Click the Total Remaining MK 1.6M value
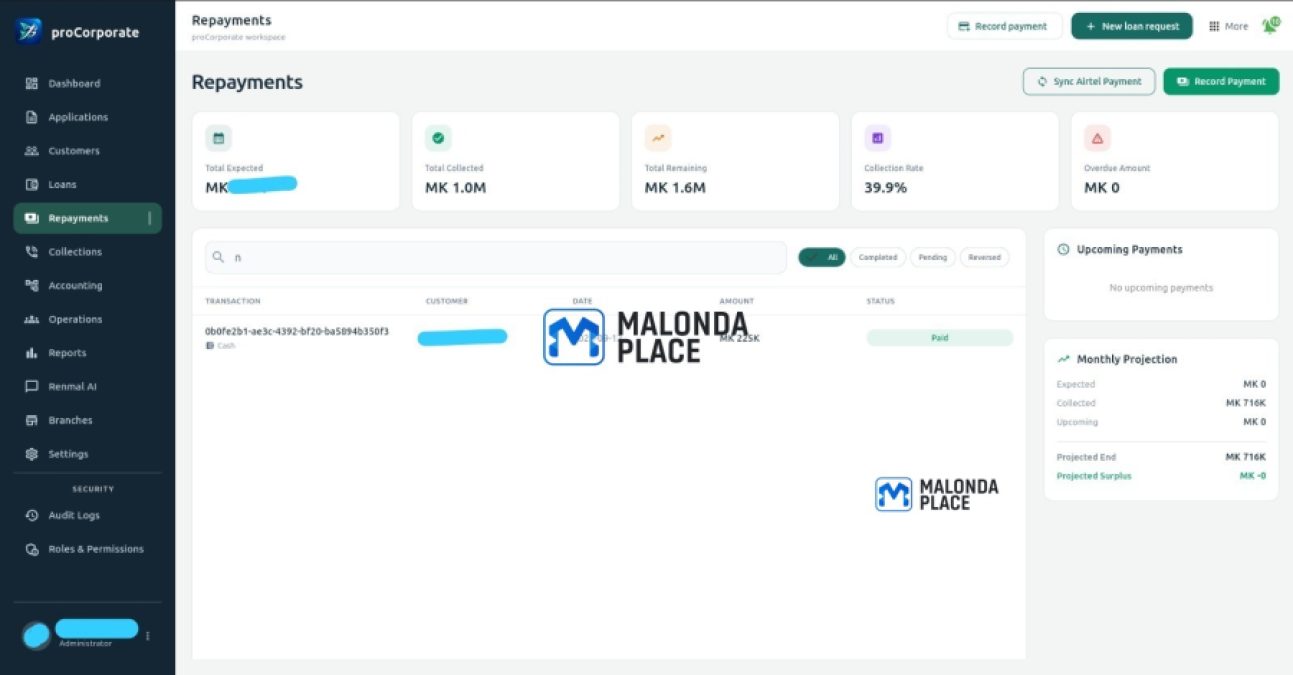The width and height of the screenshot is (1293, 675). (x=675, y=187)
